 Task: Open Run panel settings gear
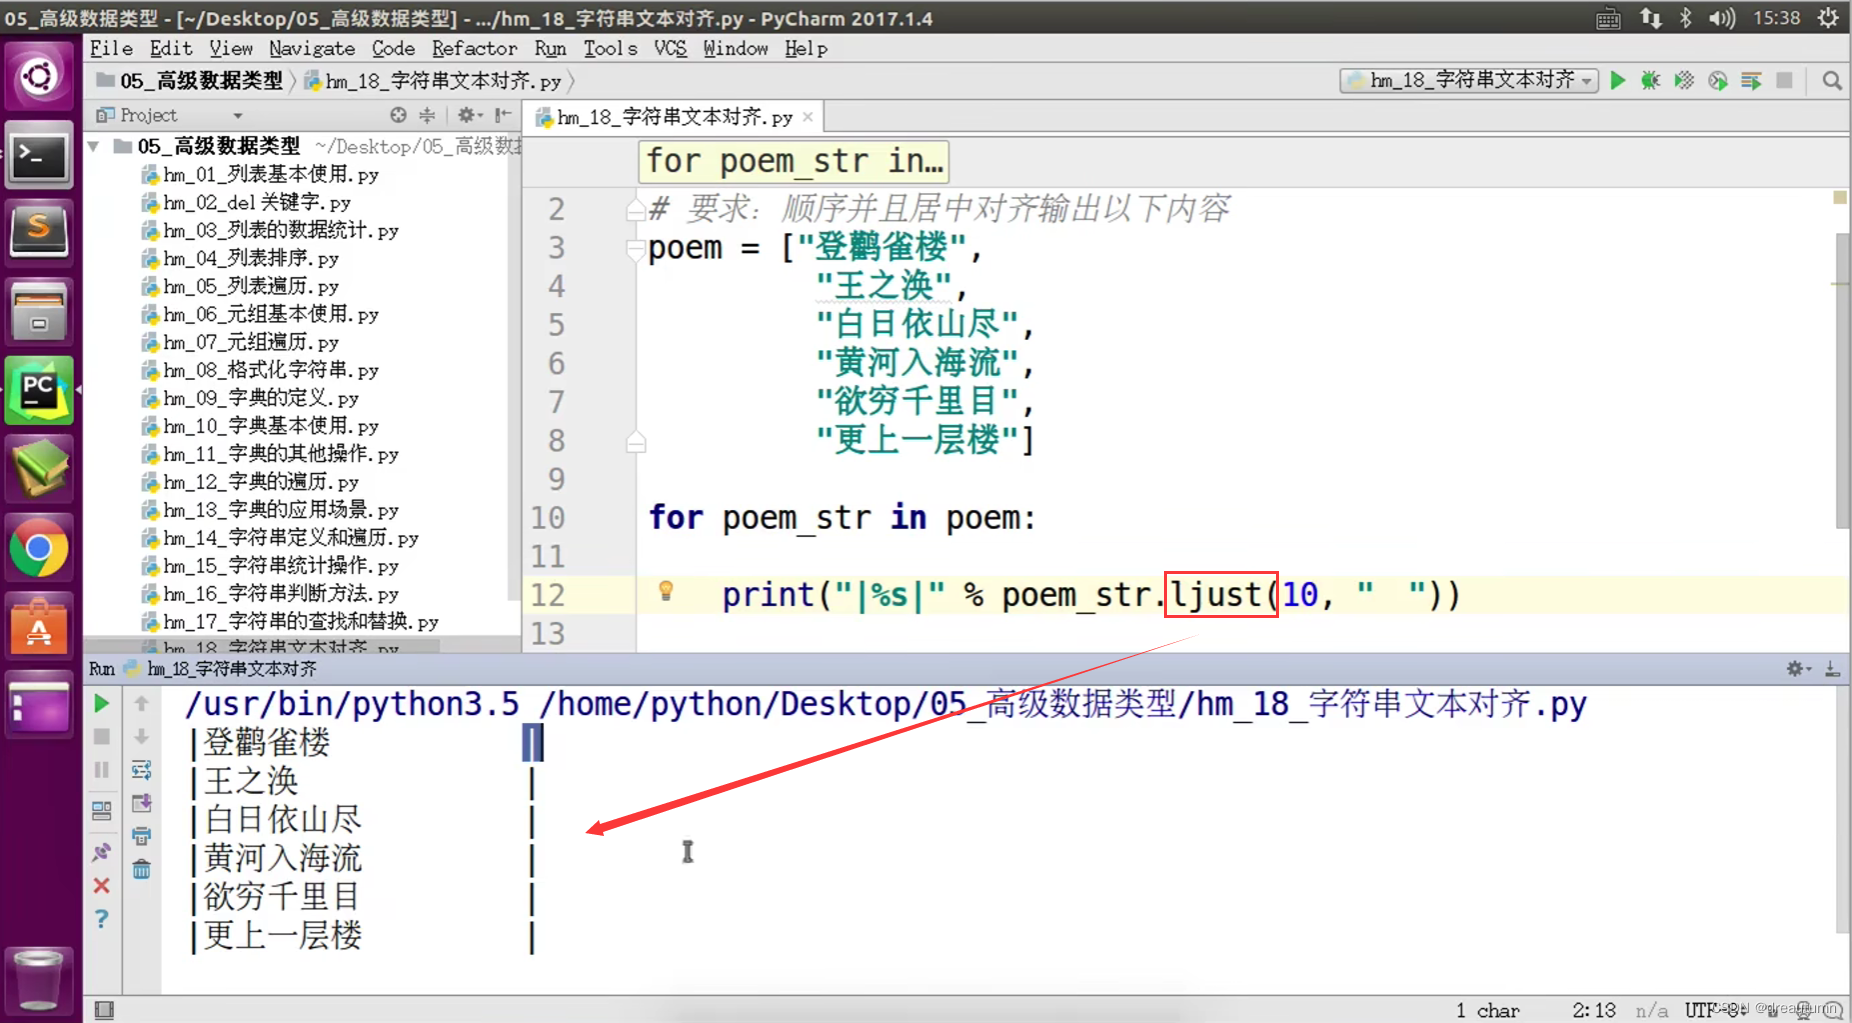pos(1798,668)
